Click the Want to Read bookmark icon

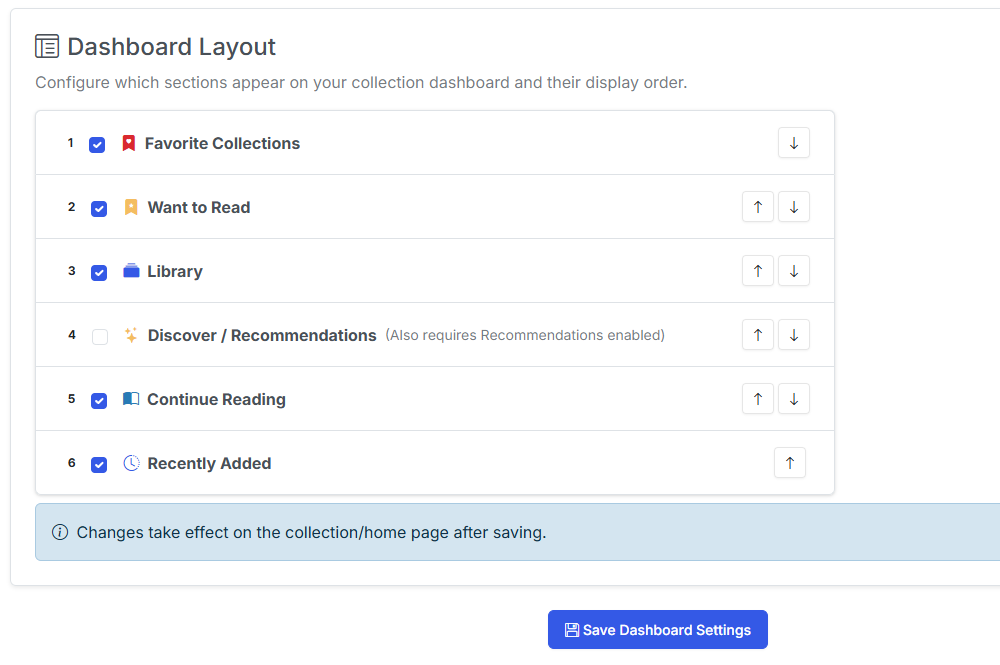[130, 206]
